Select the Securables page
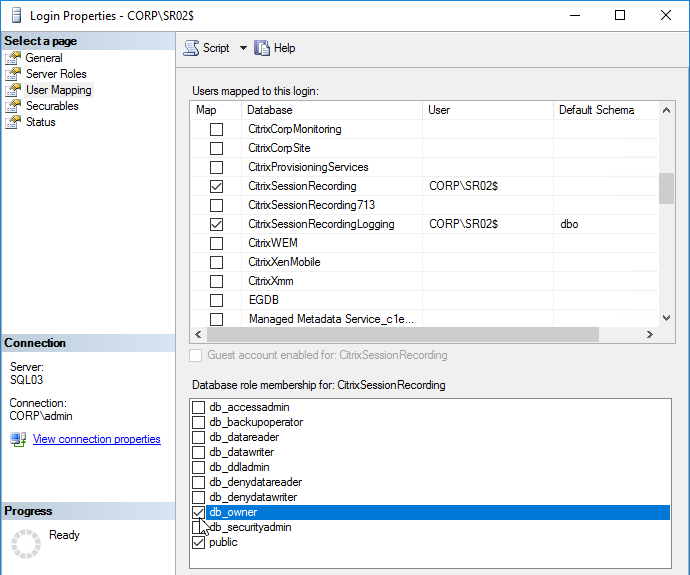This screenshot has height=575, width=690. click(x=52, y=106)
